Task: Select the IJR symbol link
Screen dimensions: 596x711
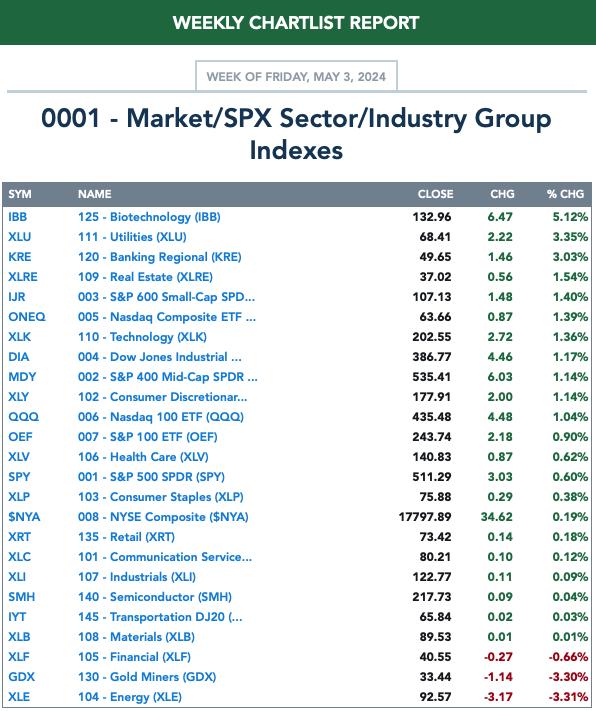Action: [17, 297]
